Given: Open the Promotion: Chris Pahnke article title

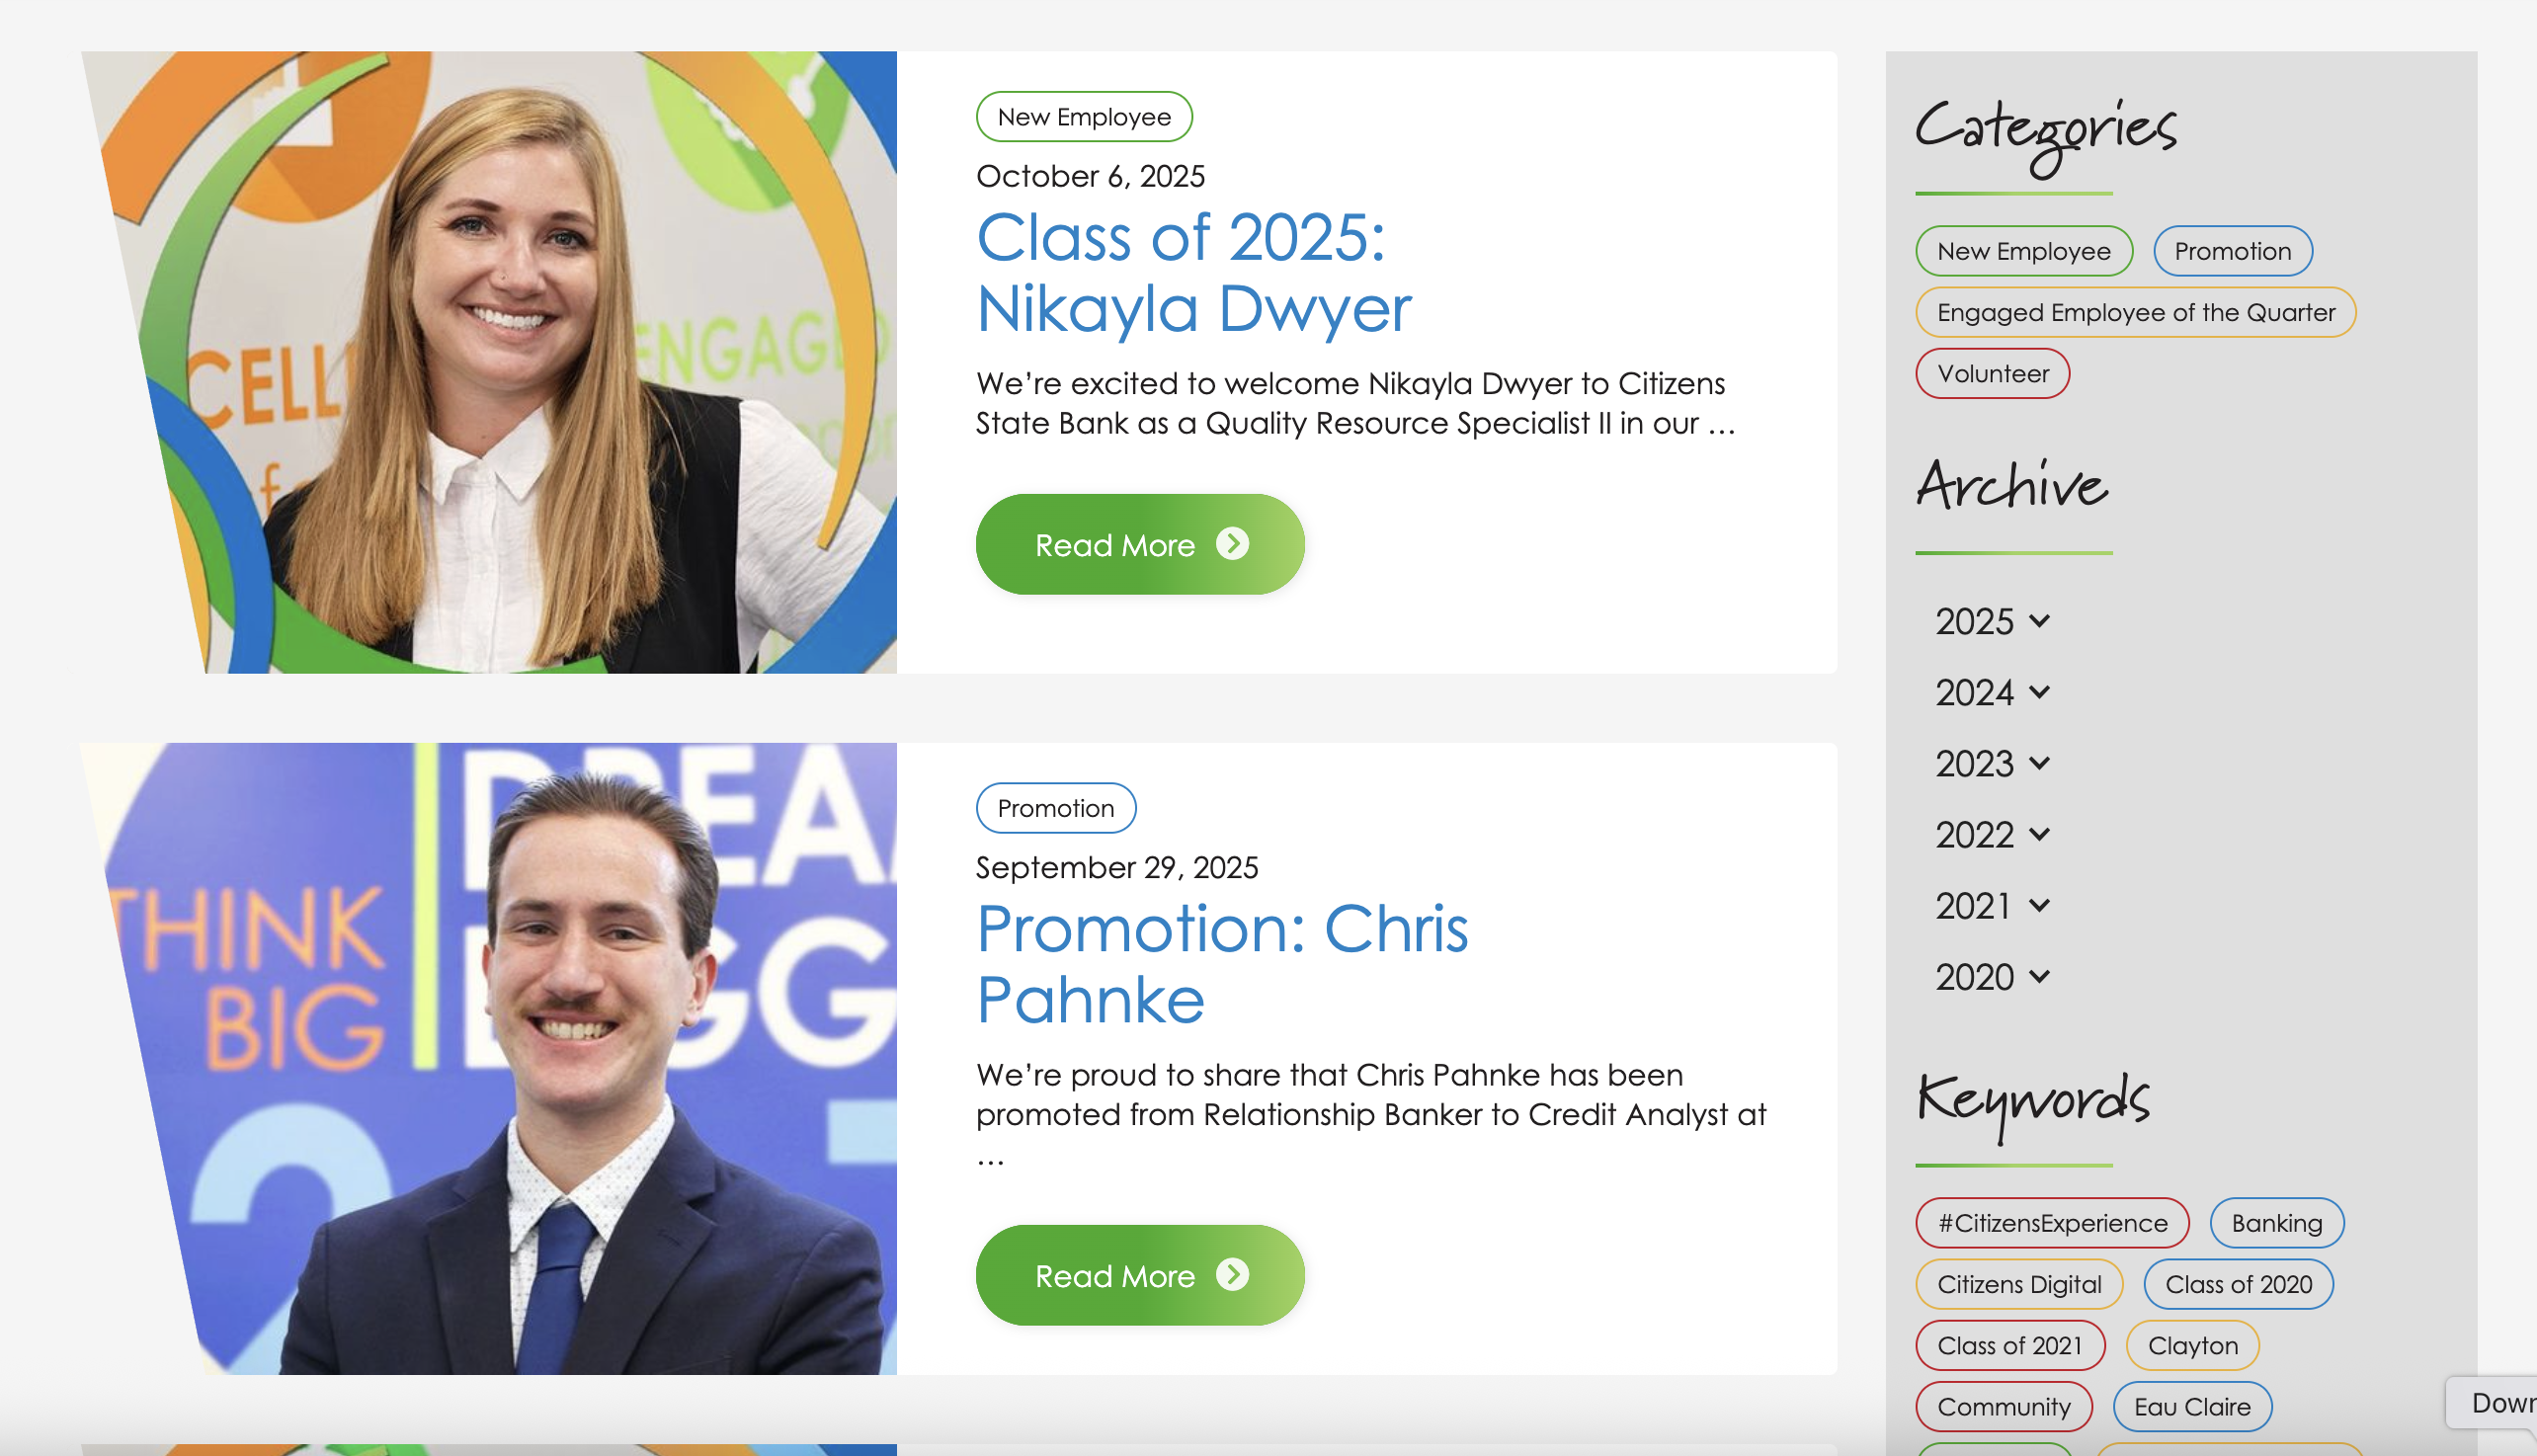Looking at the screenshot, I should coord(1222,964).
